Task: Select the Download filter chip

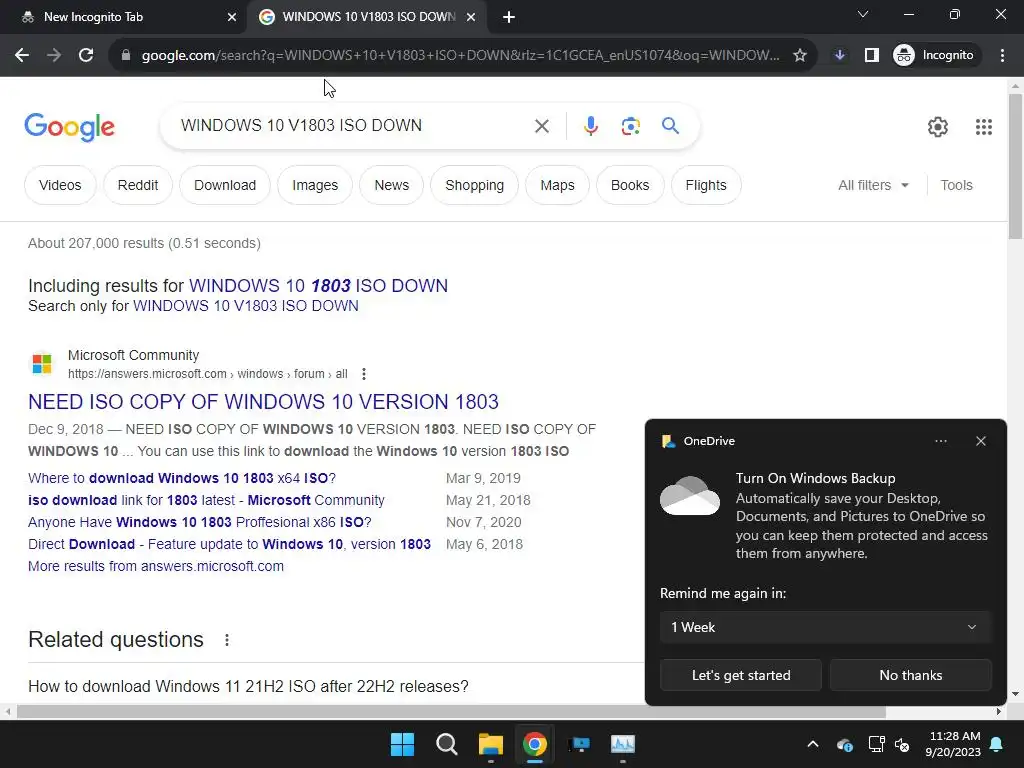Action: (225, 185)
